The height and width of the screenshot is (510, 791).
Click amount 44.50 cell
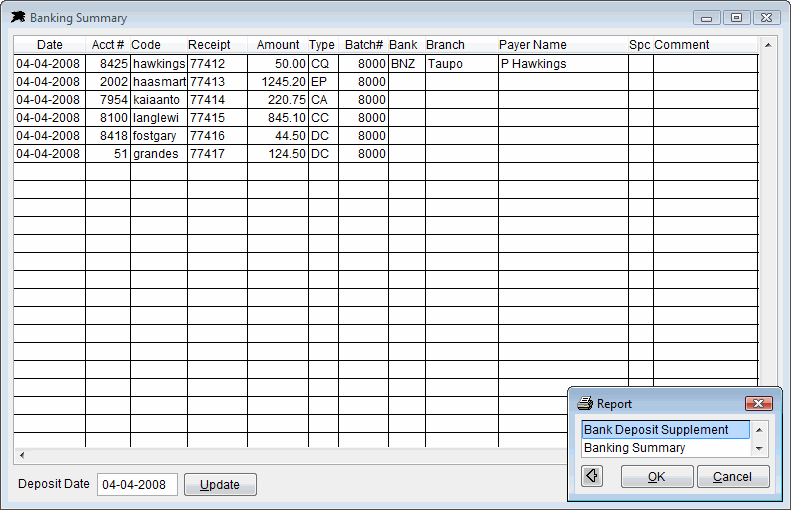tap(278, 136)
